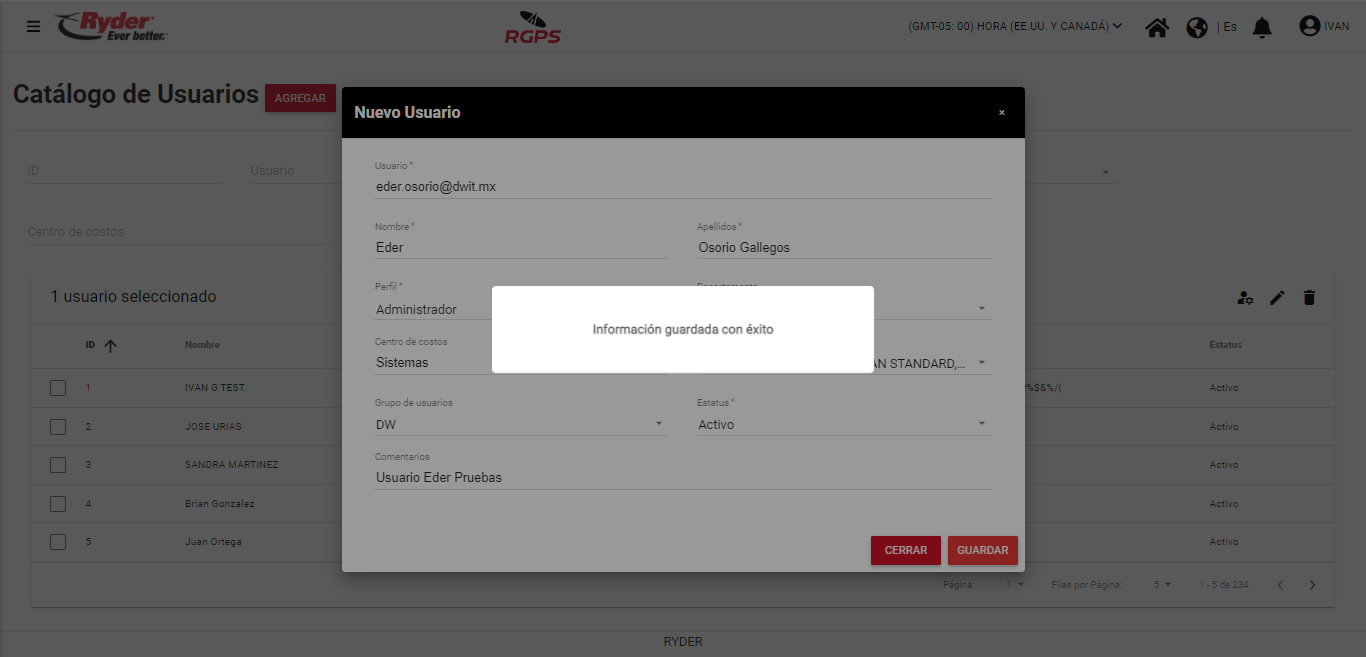The image size is (1366, 657).
Task: Tick the checkbox for Juan Ortega
Action: [x=58, y=542]
